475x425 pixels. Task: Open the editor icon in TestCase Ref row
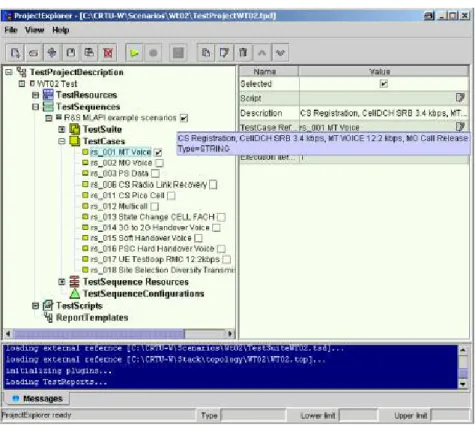(460, 127)
